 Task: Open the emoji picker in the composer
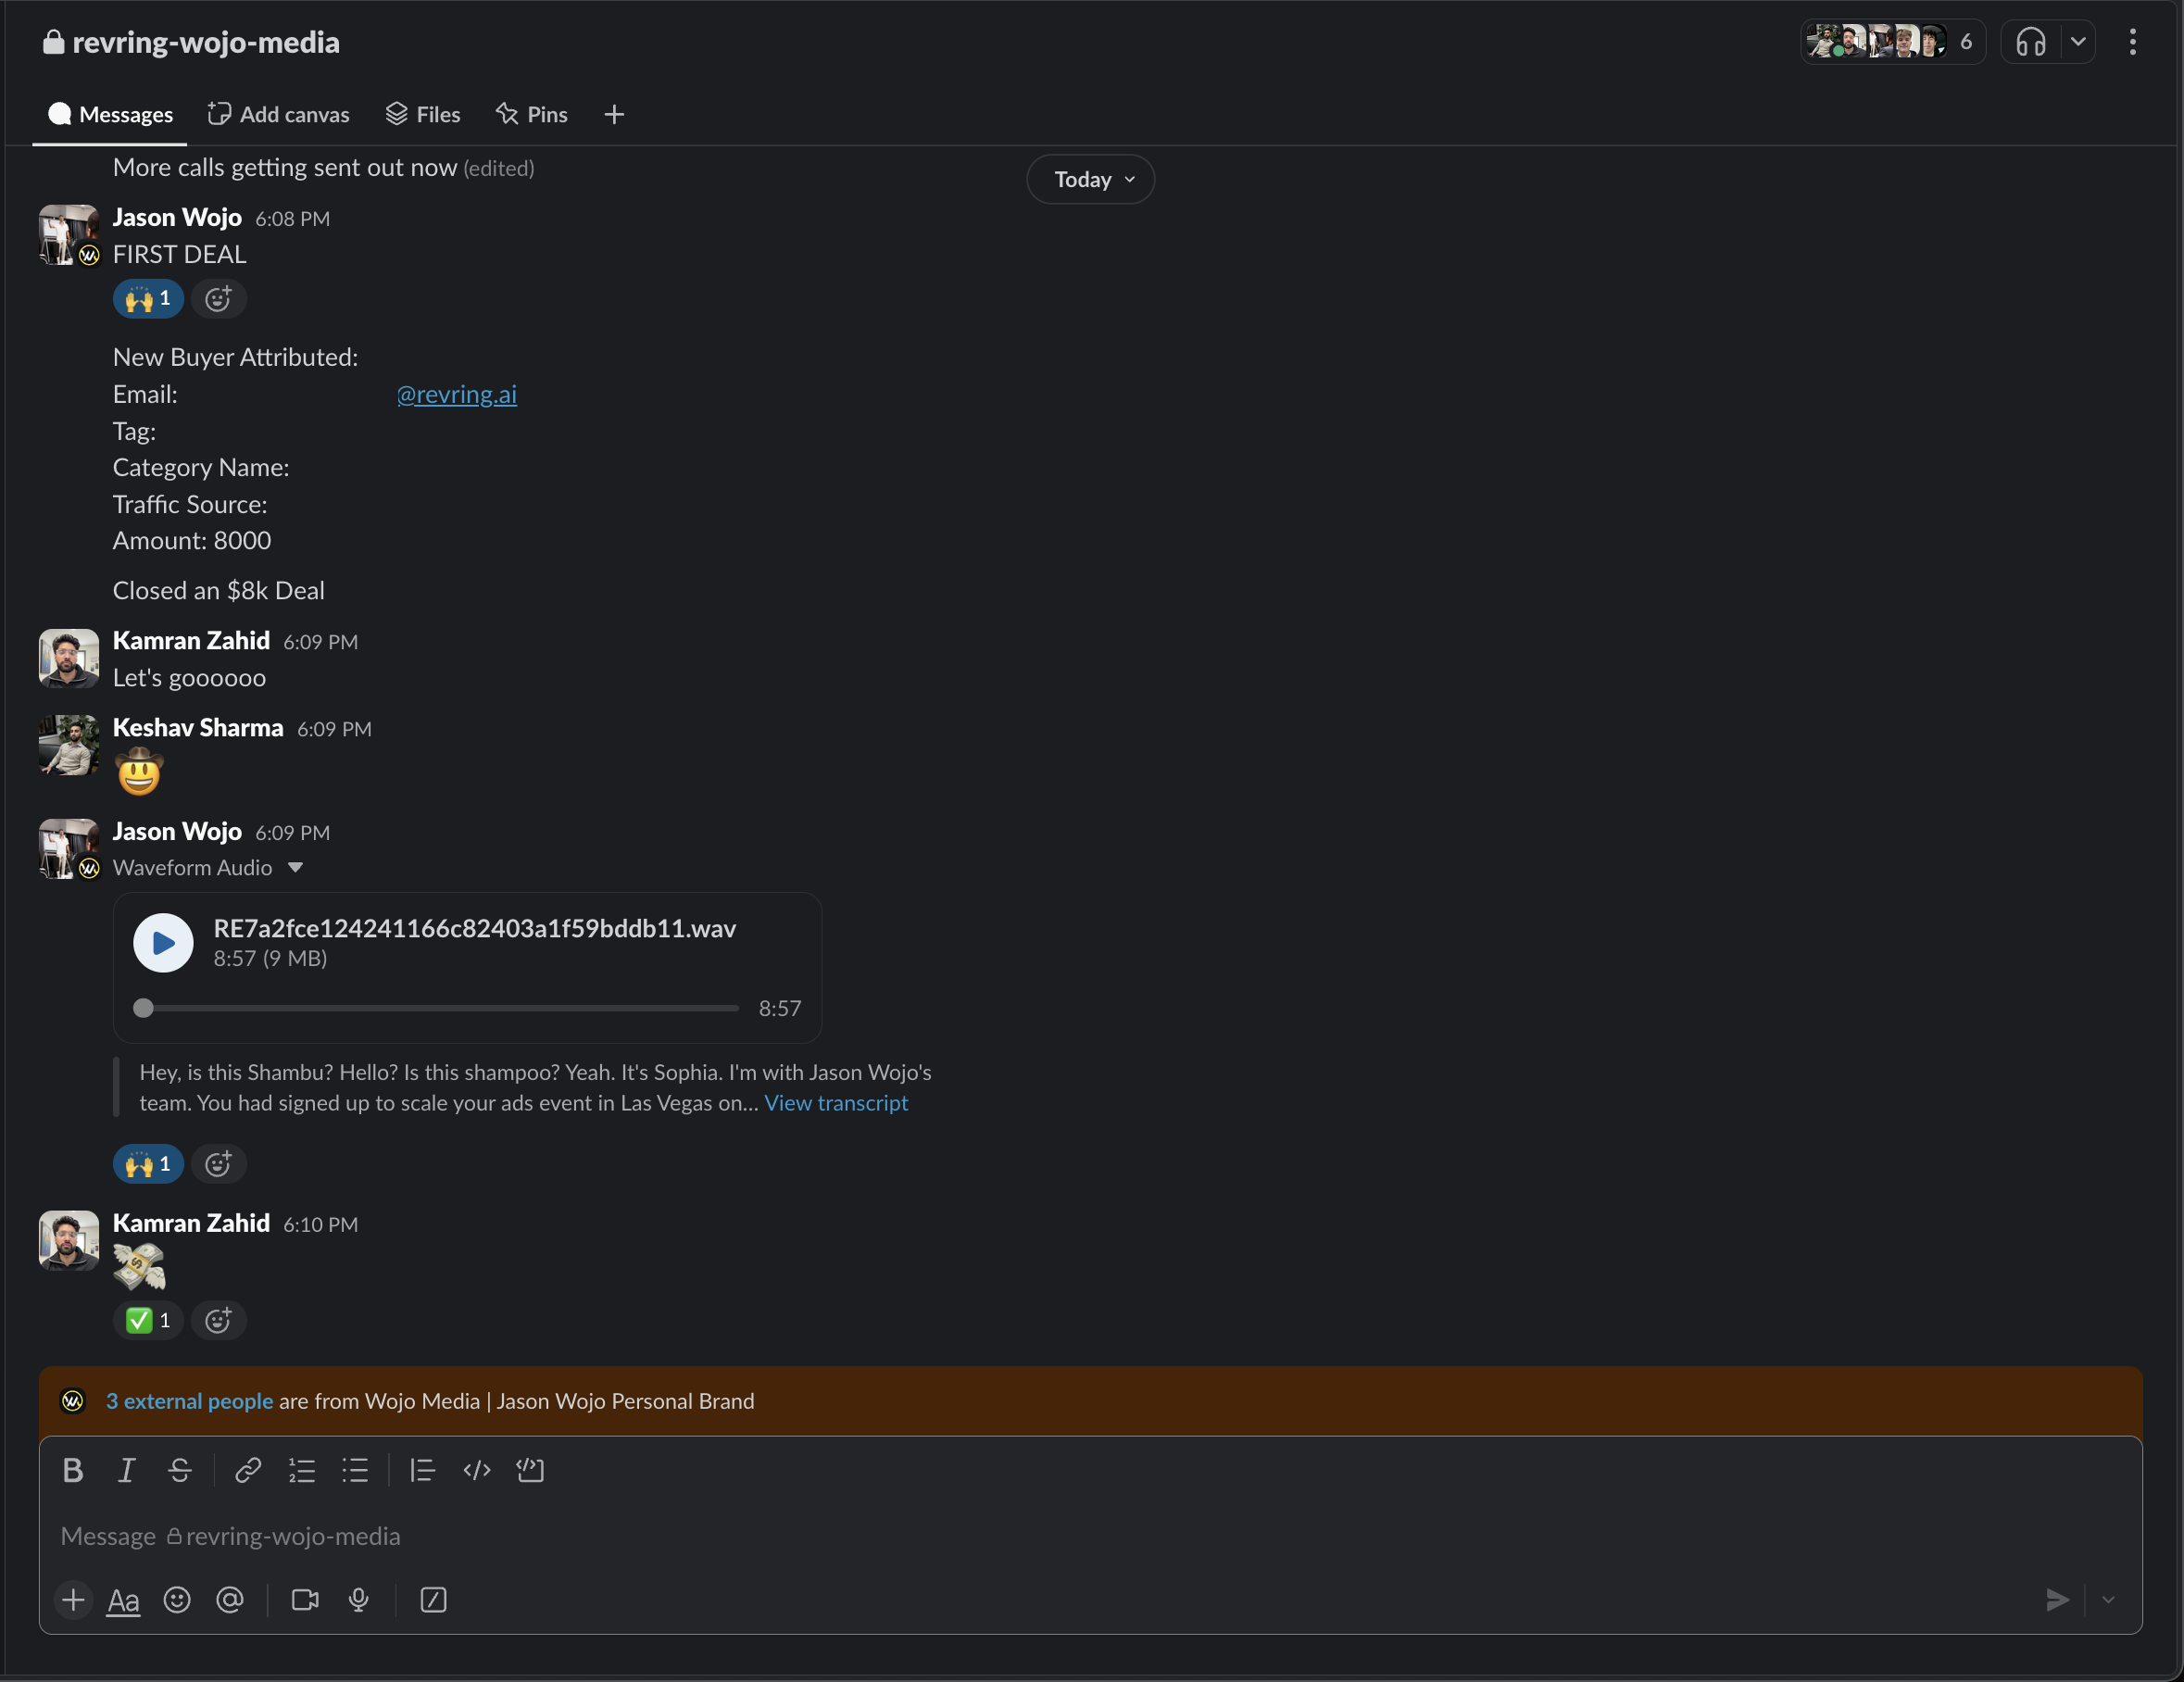point(177,1600)
